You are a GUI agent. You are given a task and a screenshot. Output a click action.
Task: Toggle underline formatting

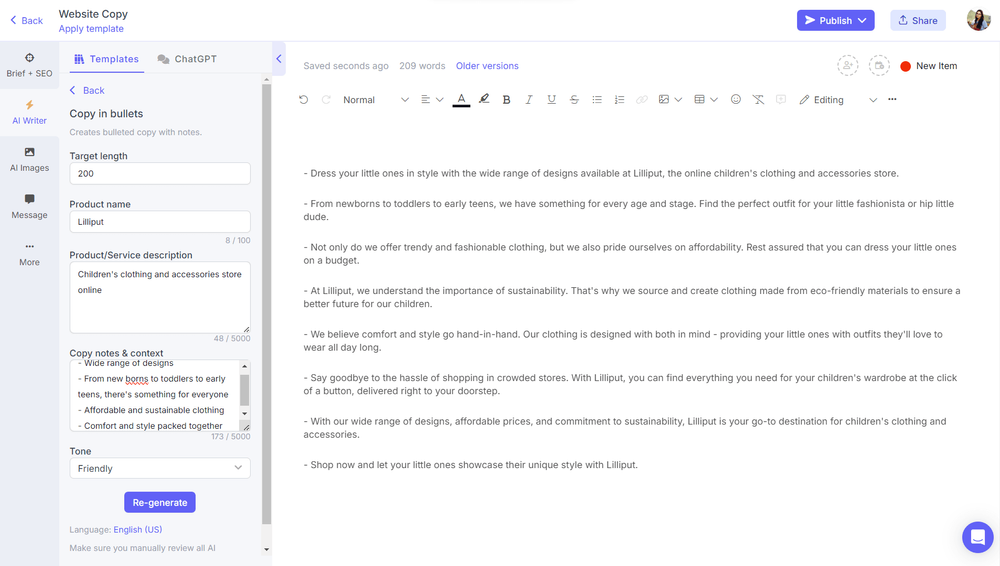[x=552, y=100]
